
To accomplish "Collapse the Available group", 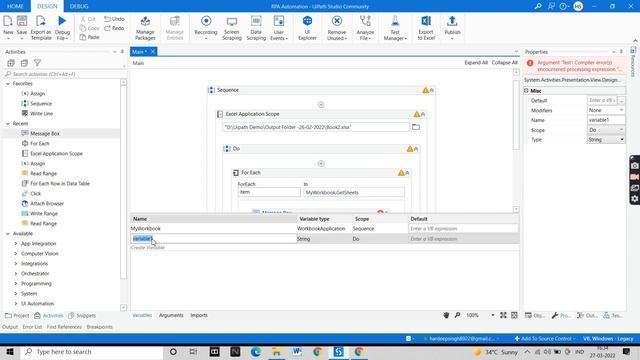I will (8, 234).
